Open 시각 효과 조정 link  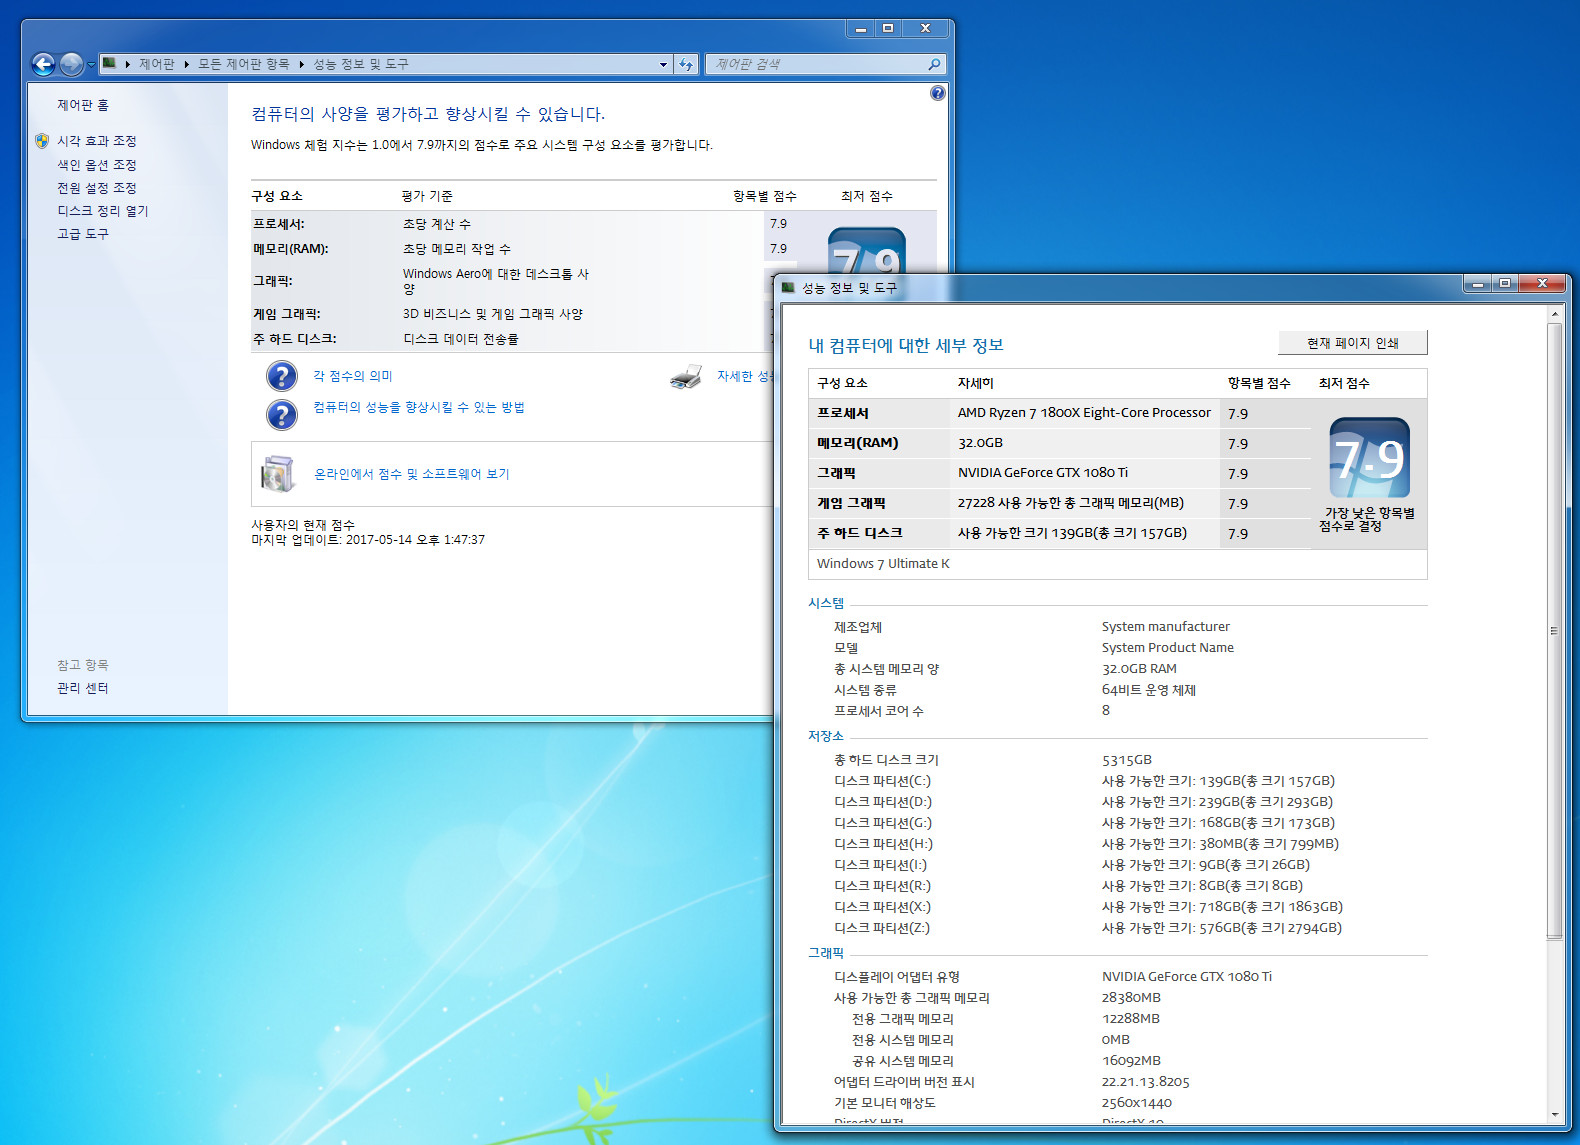(96, 141)
